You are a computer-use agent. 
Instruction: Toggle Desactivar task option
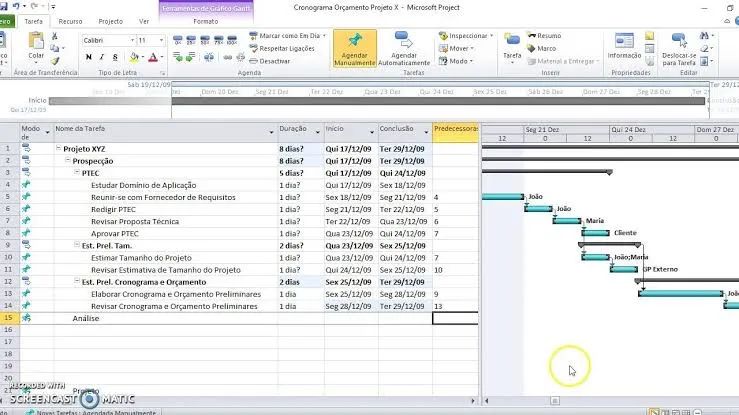270,61
